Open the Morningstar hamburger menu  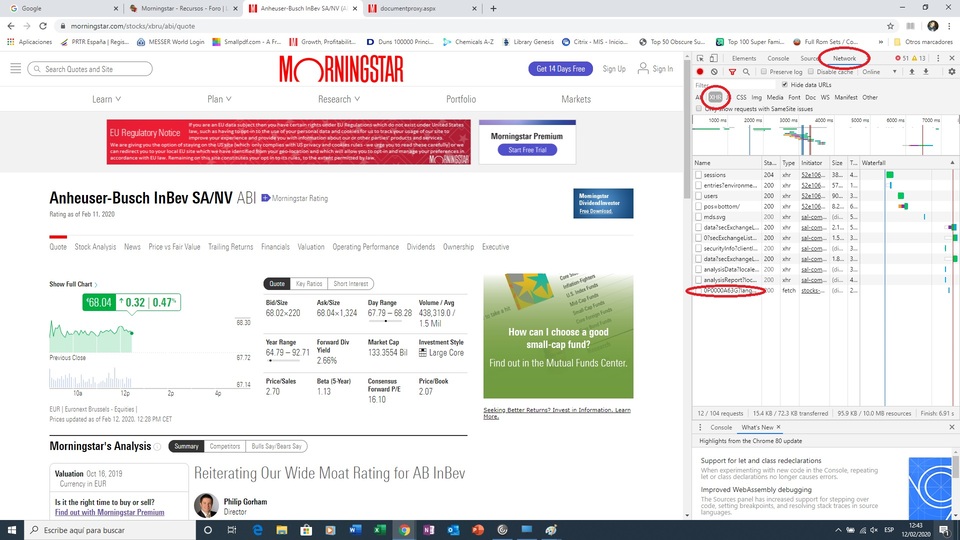click(16, 69)
